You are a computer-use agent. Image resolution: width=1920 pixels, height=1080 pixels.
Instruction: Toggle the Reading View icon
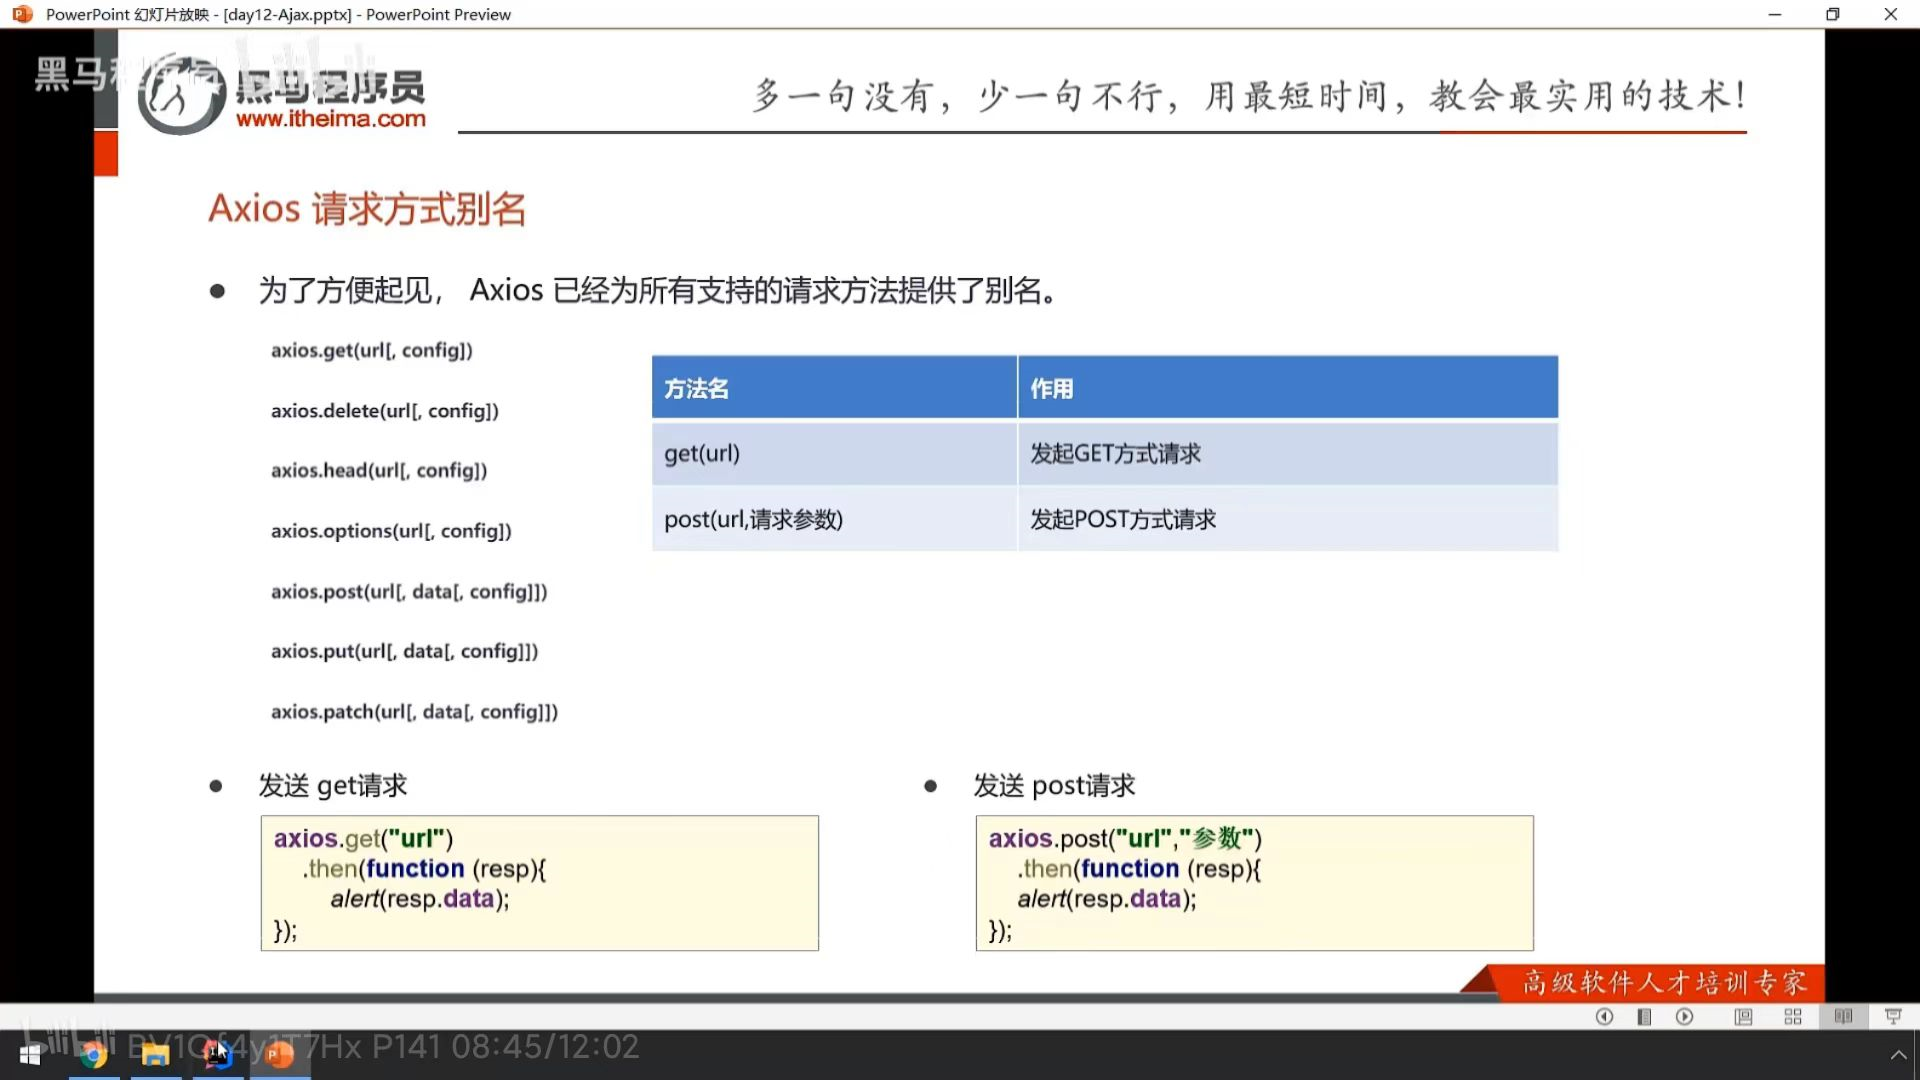pyautogui.click(x=1843, y=1016)
